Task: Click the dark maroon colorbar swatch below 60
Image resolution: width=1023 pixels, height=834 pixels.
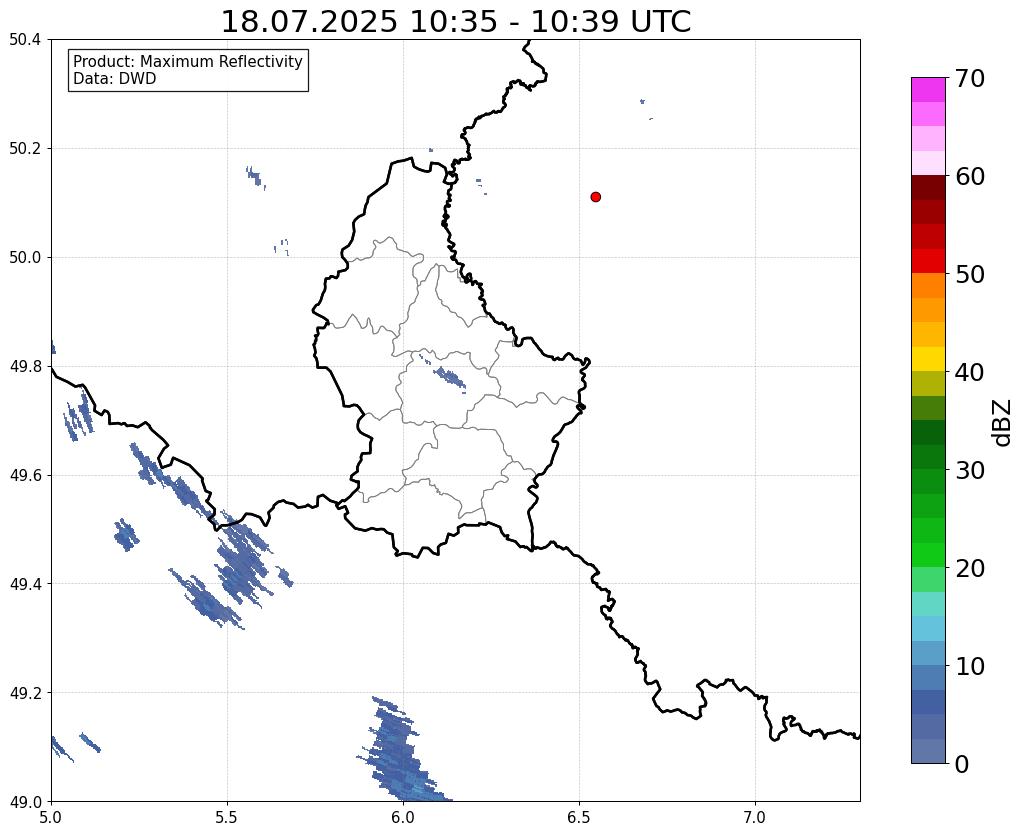Action: [928, 188]
